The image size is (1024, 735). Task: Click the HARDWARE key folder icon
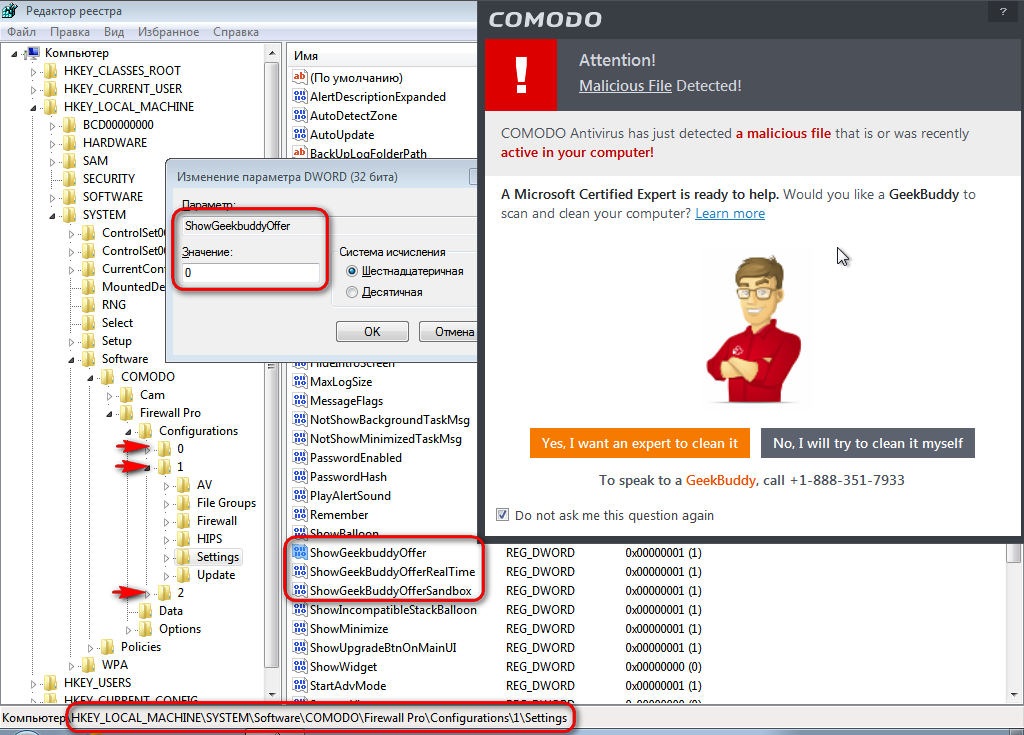tap(70, 142)
